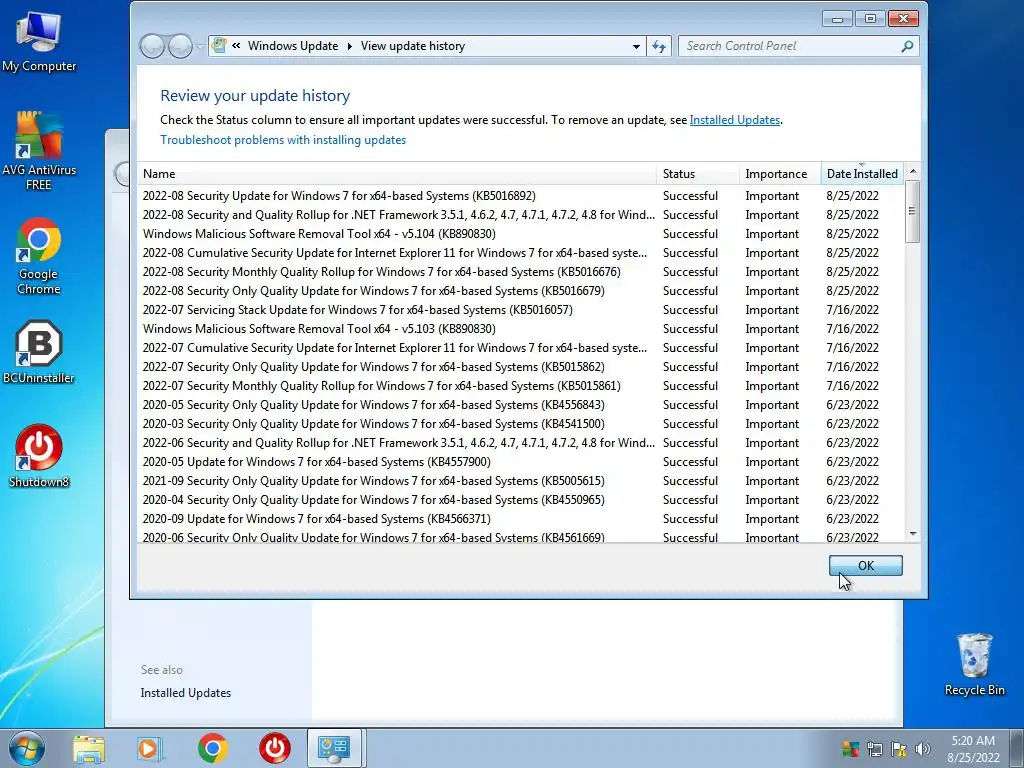The height and width of the screenshot is (768, 1024).
Task: Launch AVG AntiVirus FREE shortcut
Action: (39, 150)
